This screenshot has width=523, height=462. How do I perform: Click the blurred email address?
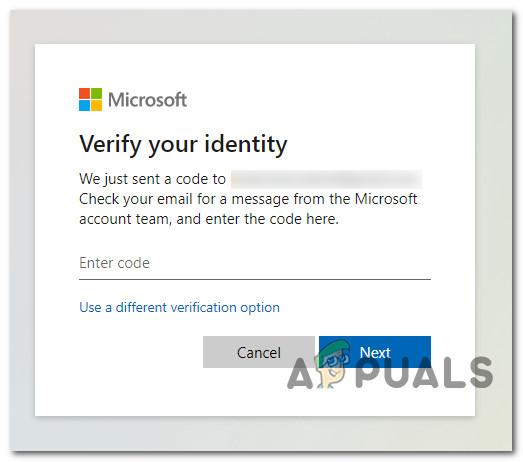click(x=326, y=179)
